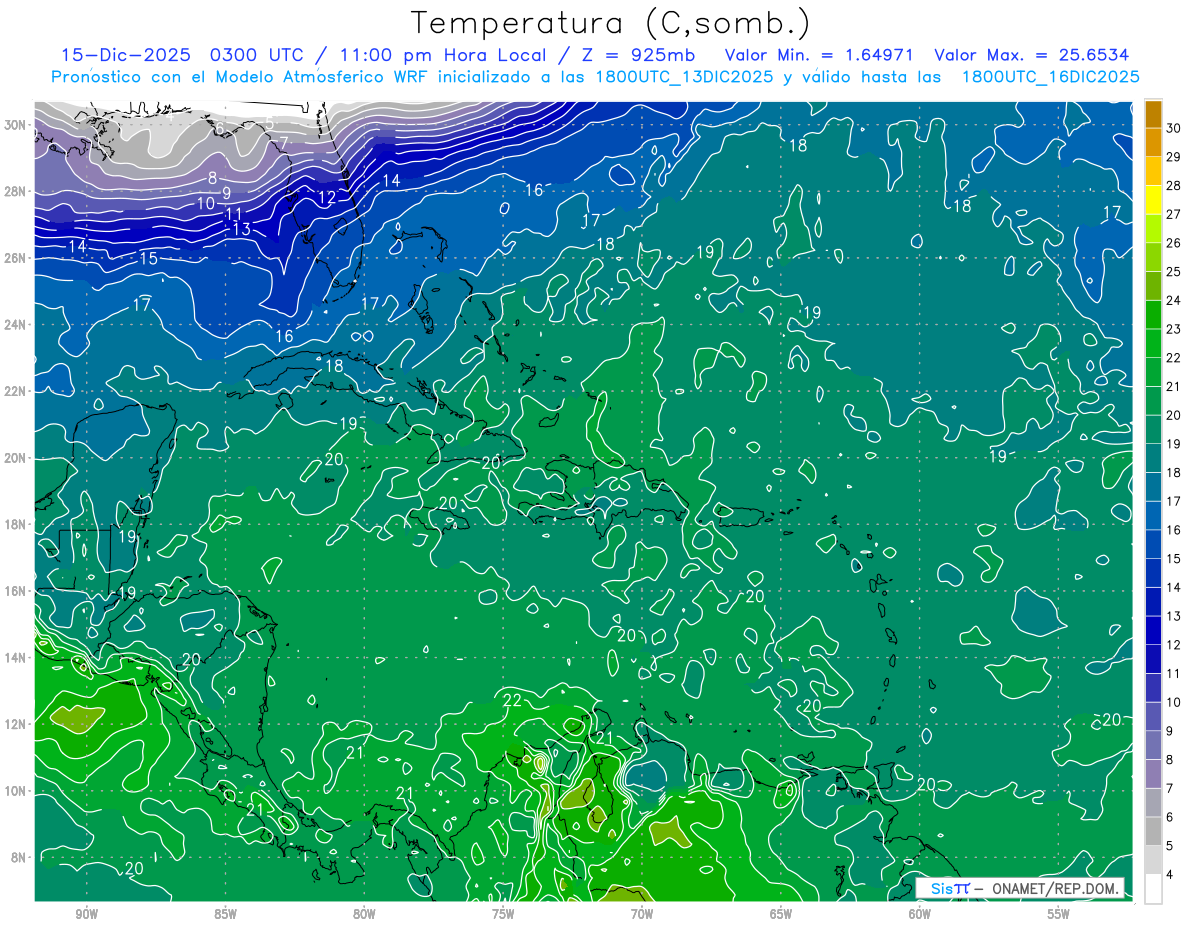This screenshot has width=1200, height=927.
Task: Click the '10N' latitude axis label
Action: tap(16, 791)
